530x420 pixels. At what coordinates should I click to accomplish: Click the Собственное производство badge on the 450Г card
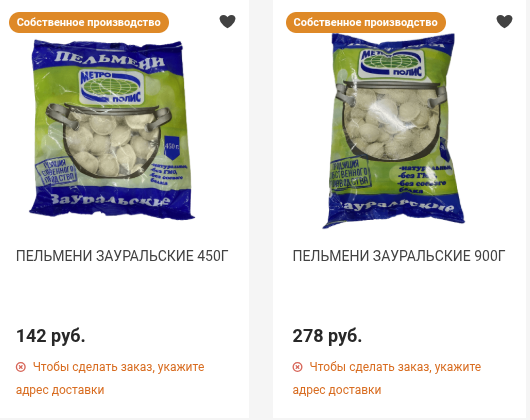(x=89, y=22)
